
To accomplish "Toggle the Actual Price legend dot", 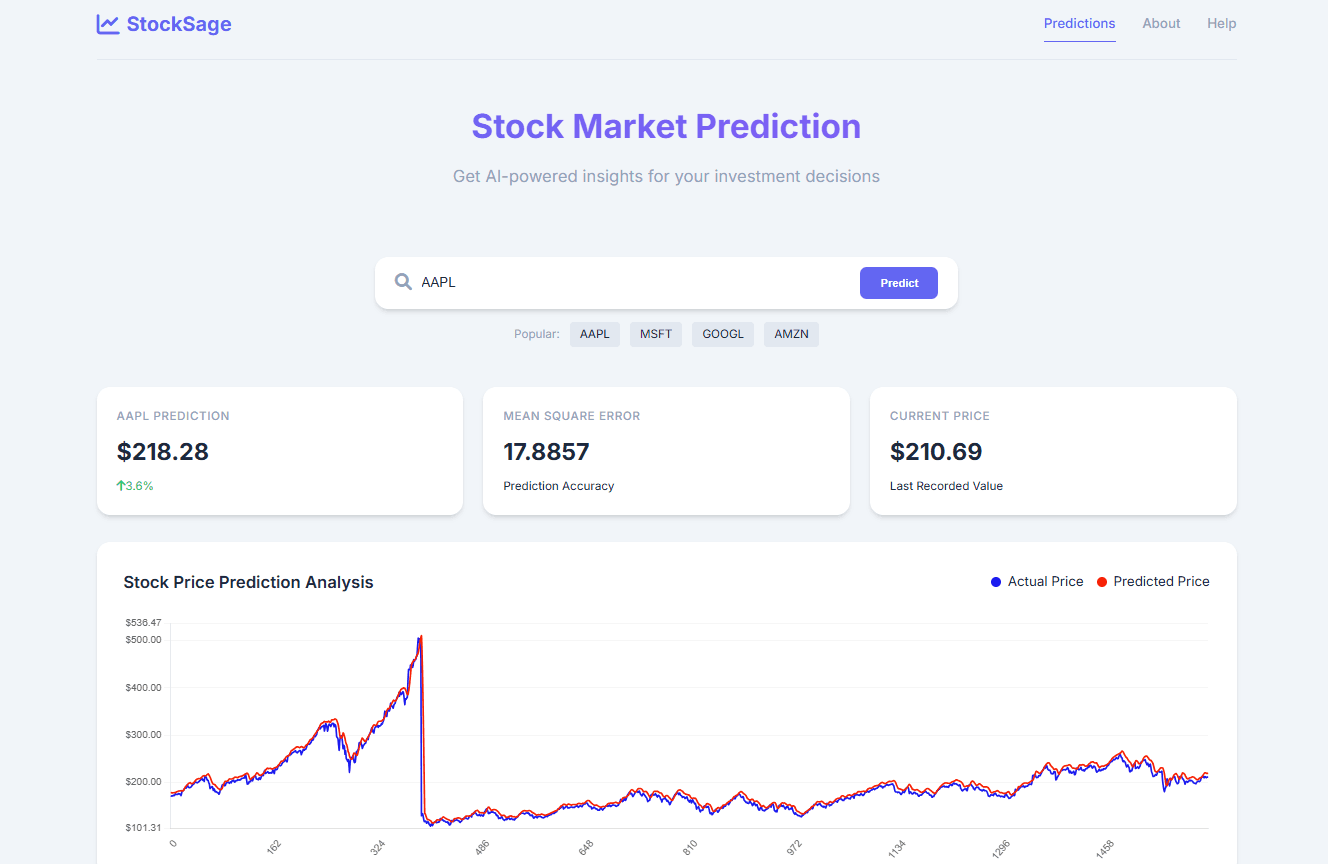I will coord(995,582).
